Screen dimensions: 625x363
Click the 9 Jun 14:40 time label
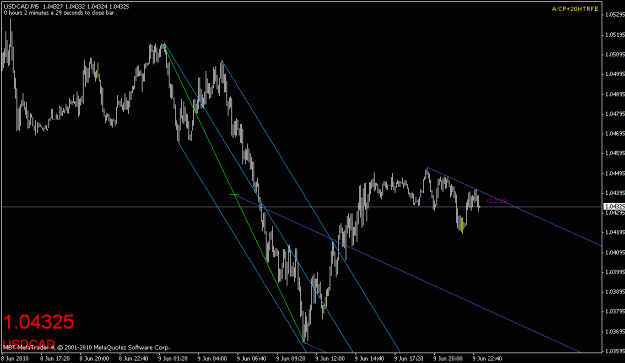[369, 359]
